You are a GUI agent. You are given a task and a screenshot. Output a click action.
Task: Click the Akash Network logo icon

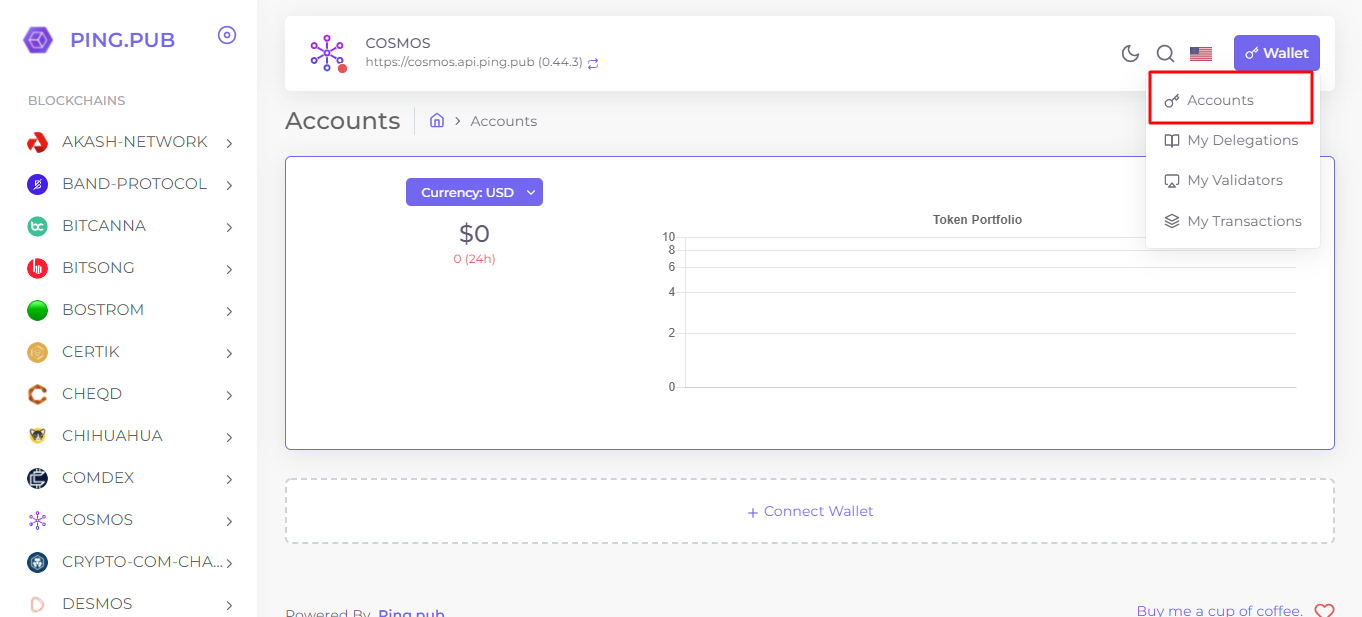click(38, 143)
